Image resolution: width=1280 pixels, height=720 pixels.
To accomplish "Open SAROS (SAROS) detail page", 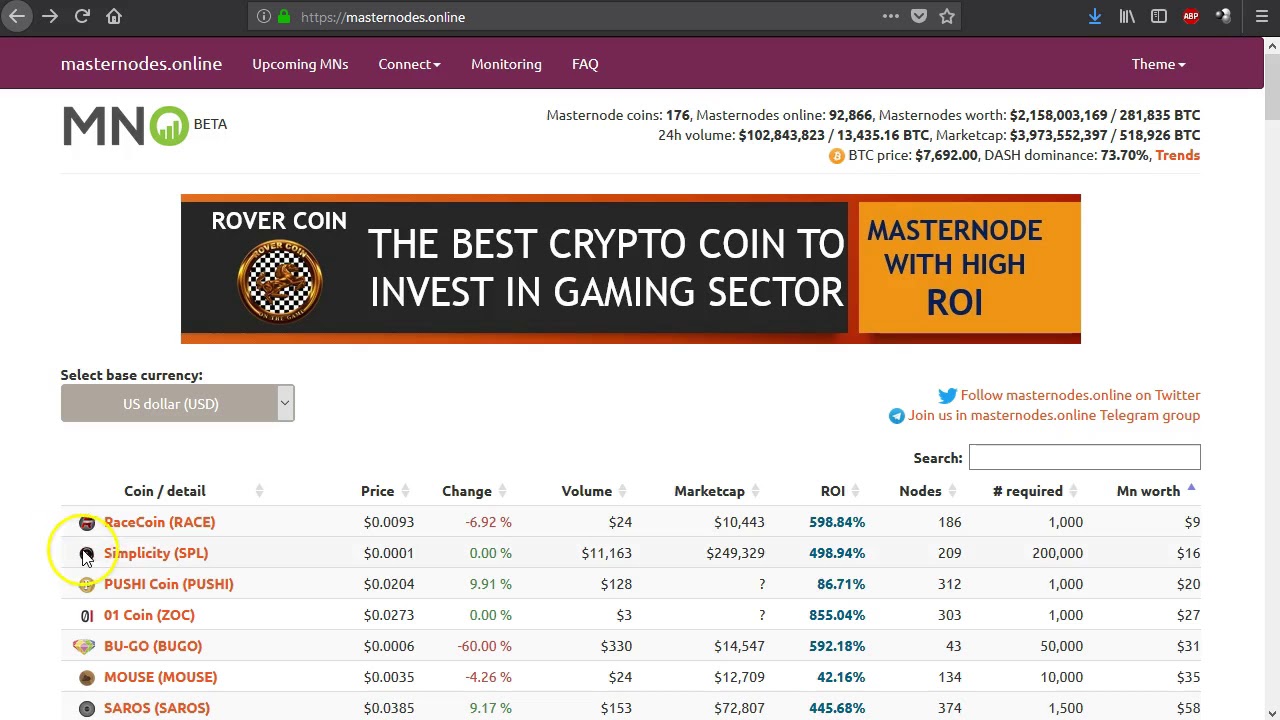I will click(157, 708).
